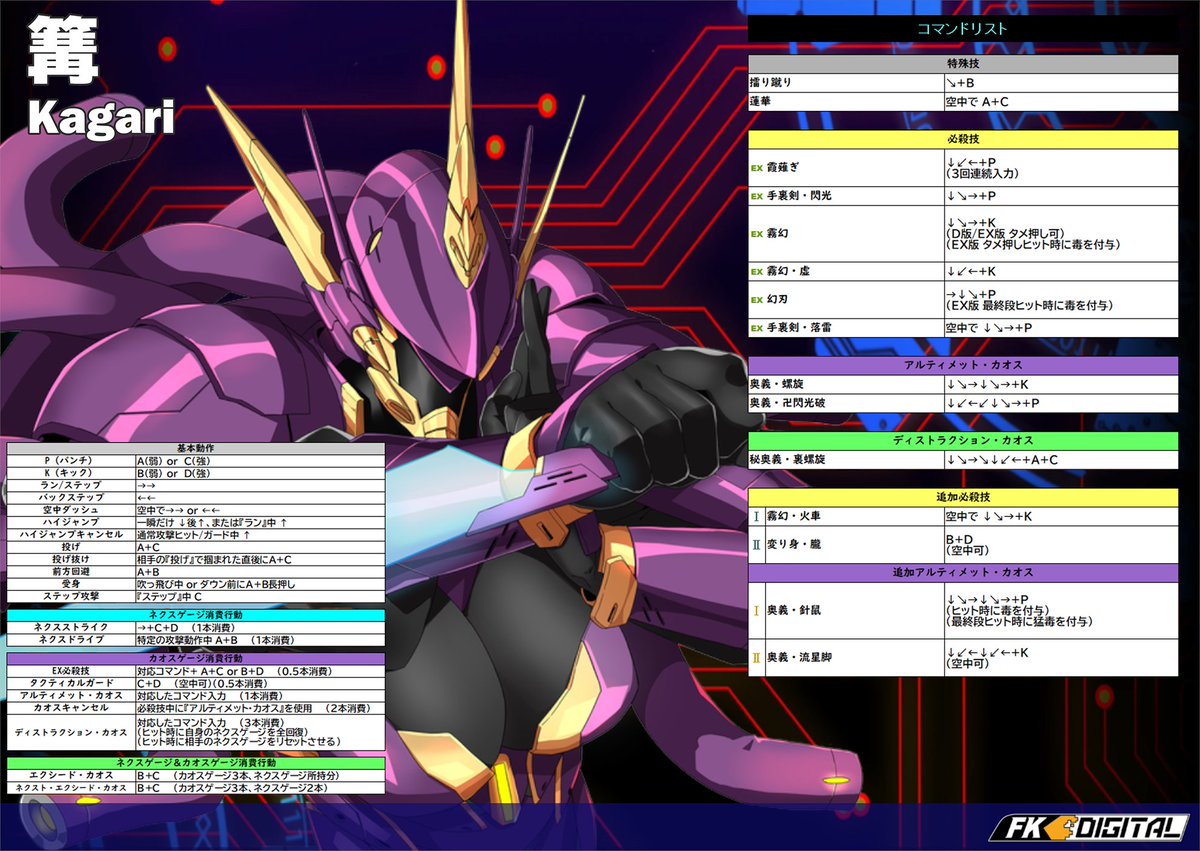
Task: Click the 空中ダッシュ row label
Action: point(71,510)
